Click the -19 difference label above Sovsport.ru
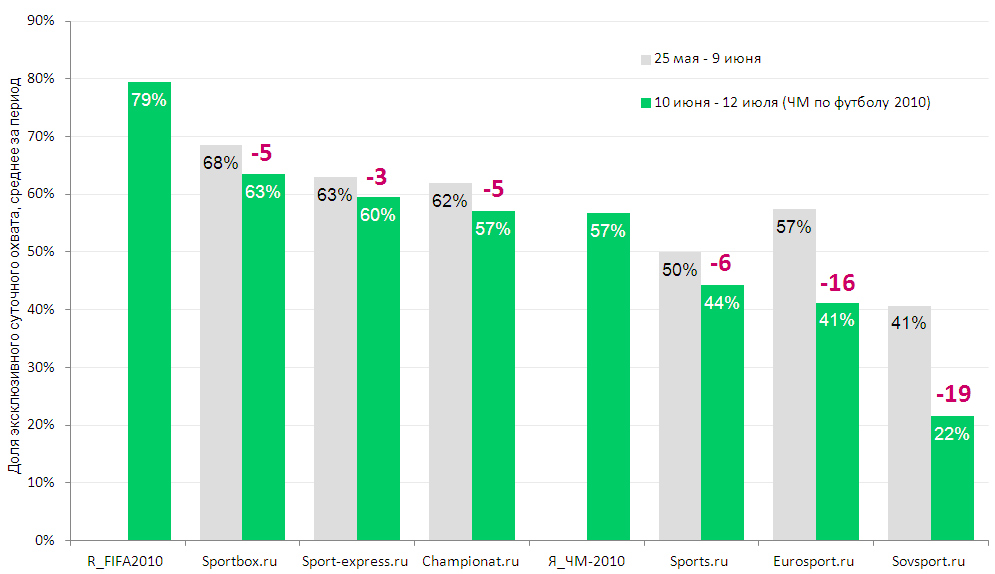This screenshot has height=574, width=995. 952,393
